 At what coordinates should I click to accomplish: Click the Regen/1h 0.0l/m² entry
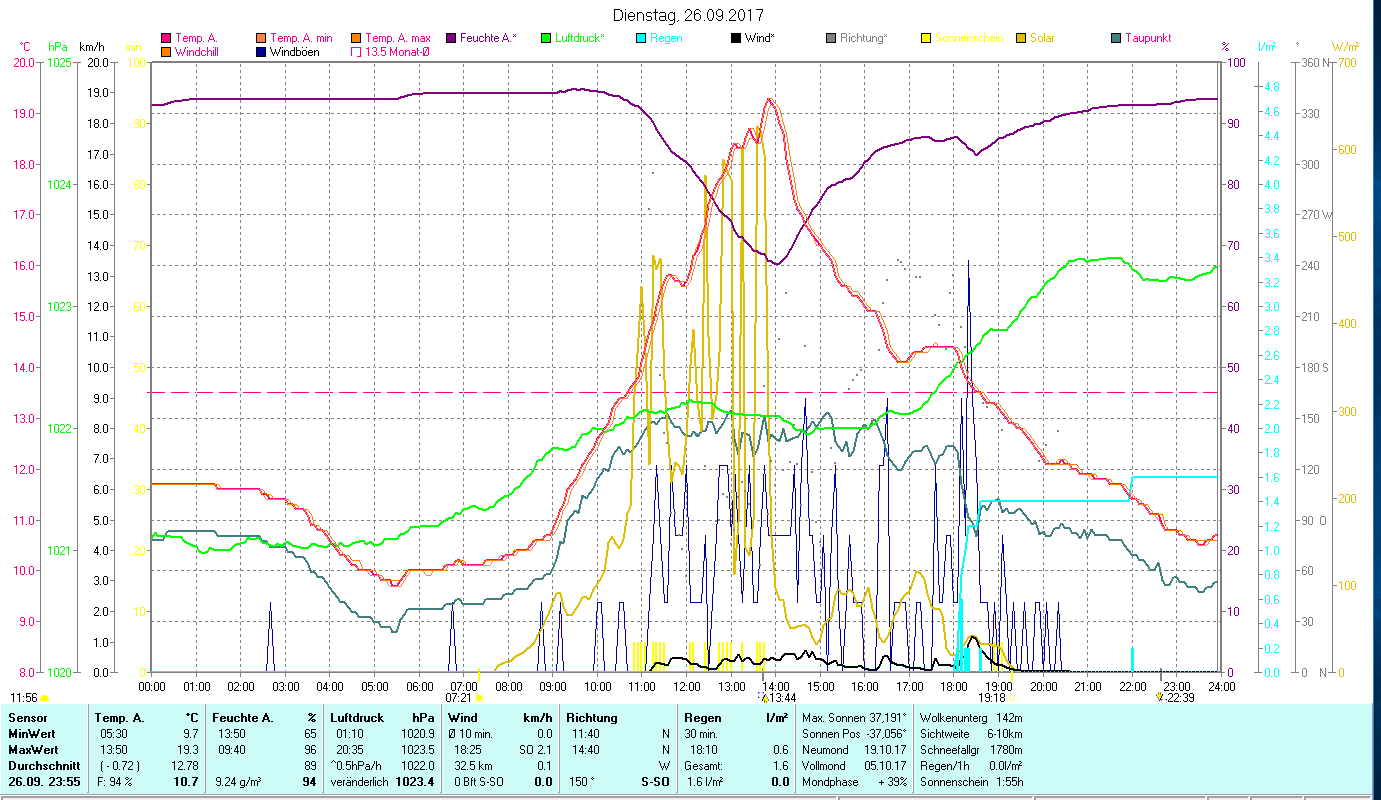[971, 766]
